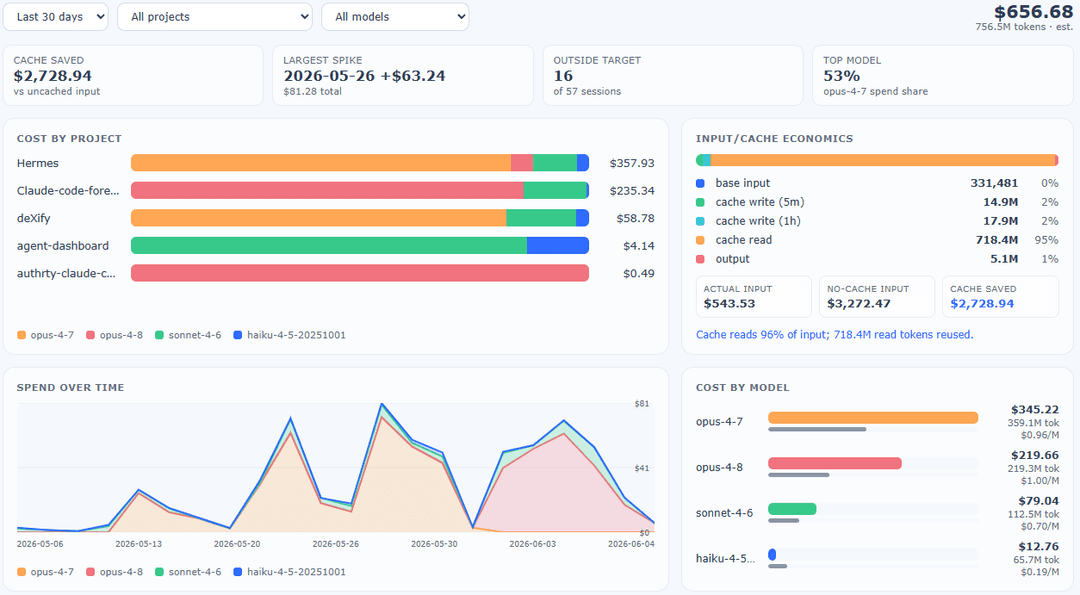This screenshot has width=1080, height=595.
Task: Click the cache read orange marker
Action: click(700, 240)
